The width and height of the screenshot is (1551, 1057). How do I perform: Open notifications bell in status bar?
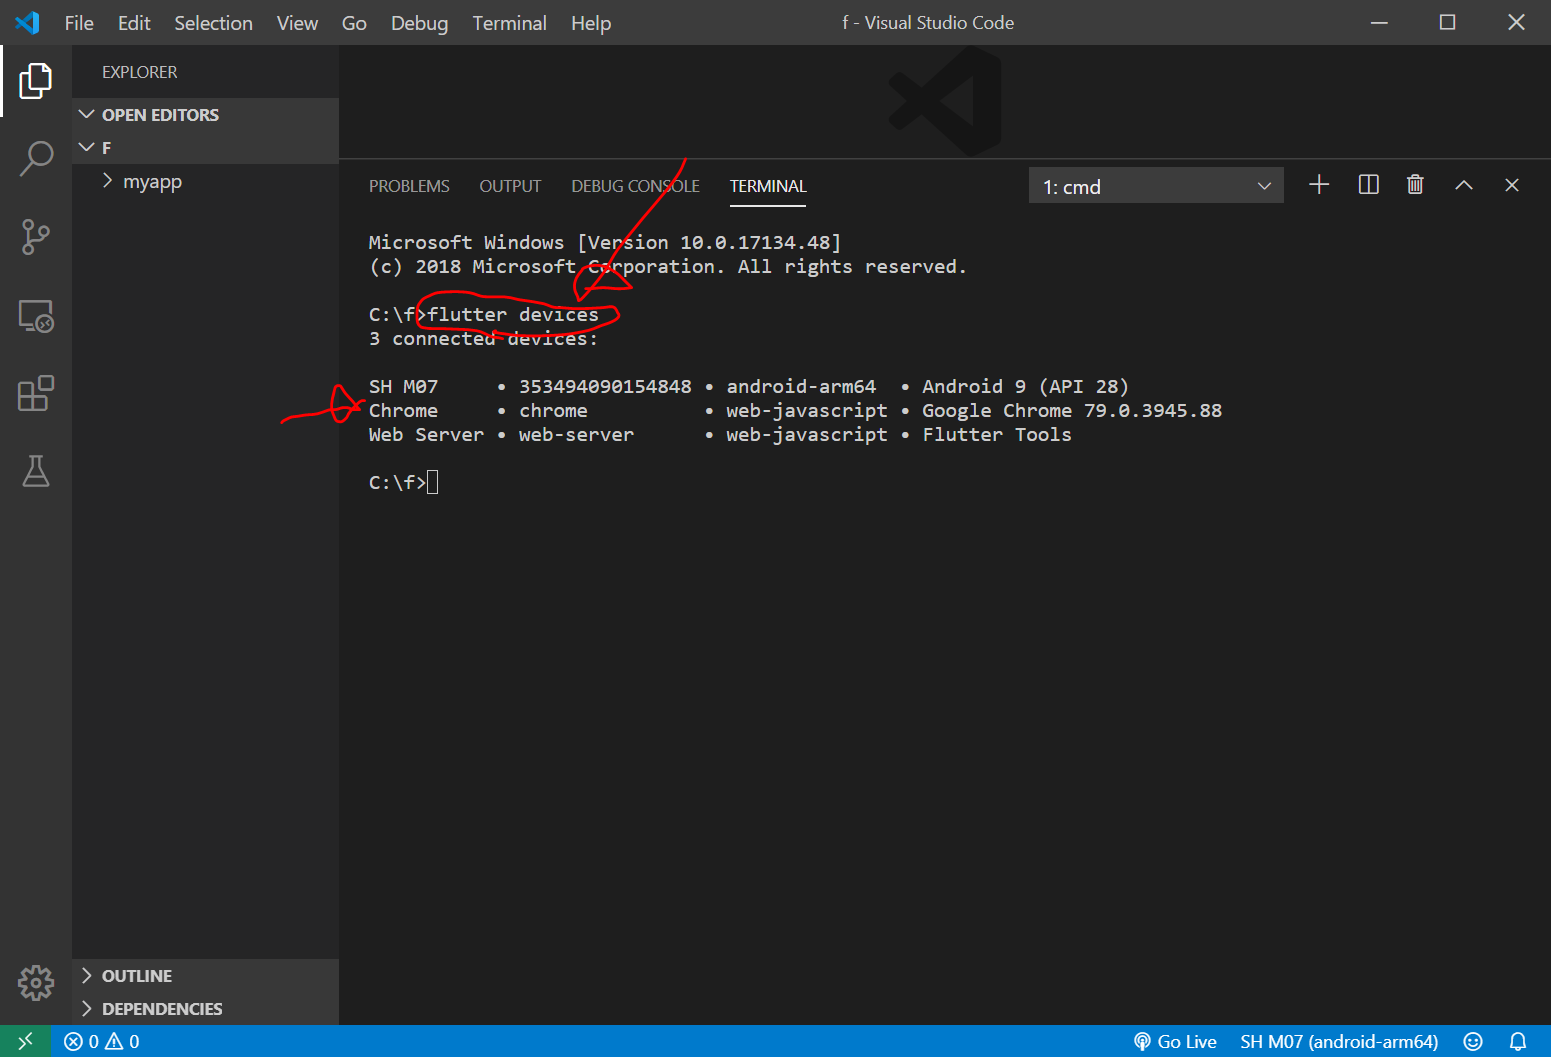[x=1518, y=1041]
